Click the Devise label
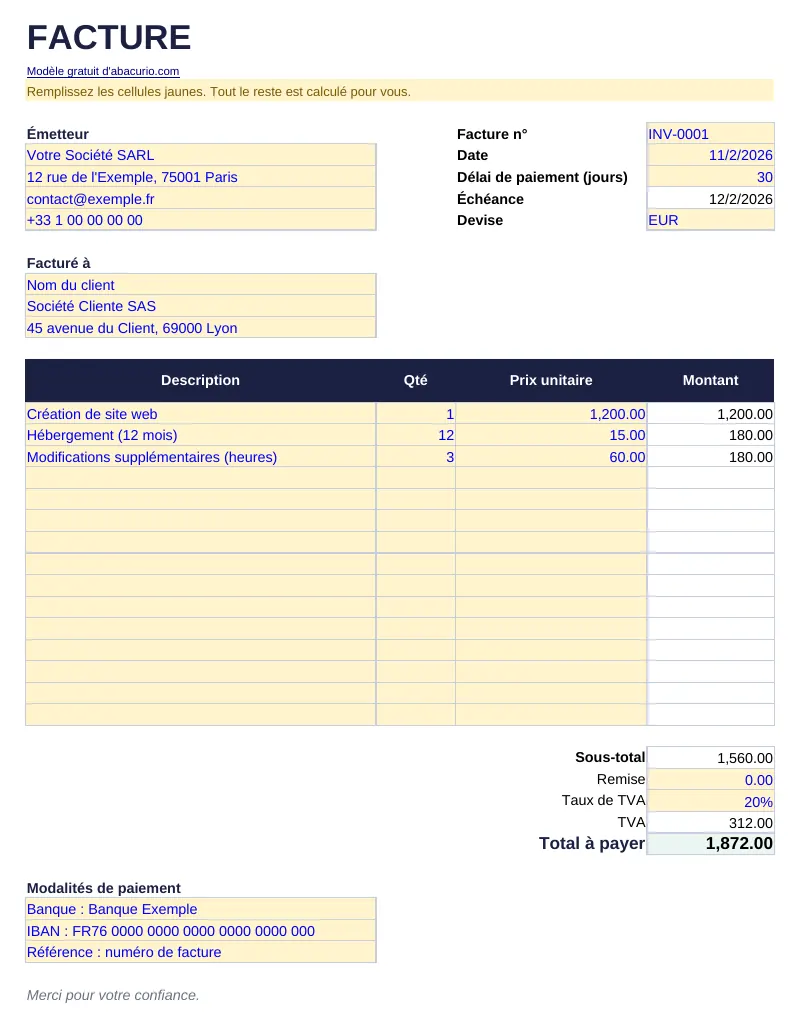 click(480, 220)
